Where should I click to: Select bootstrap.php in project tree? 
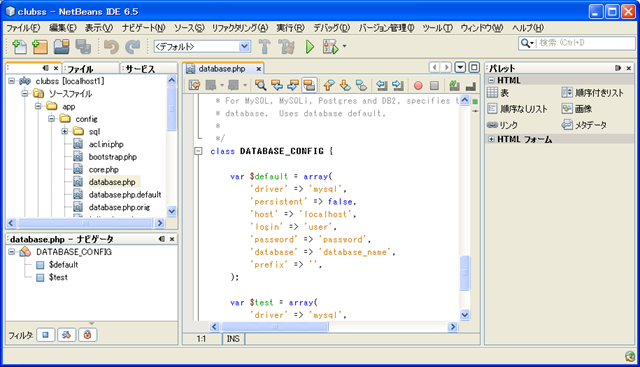[x=113, y=157]
